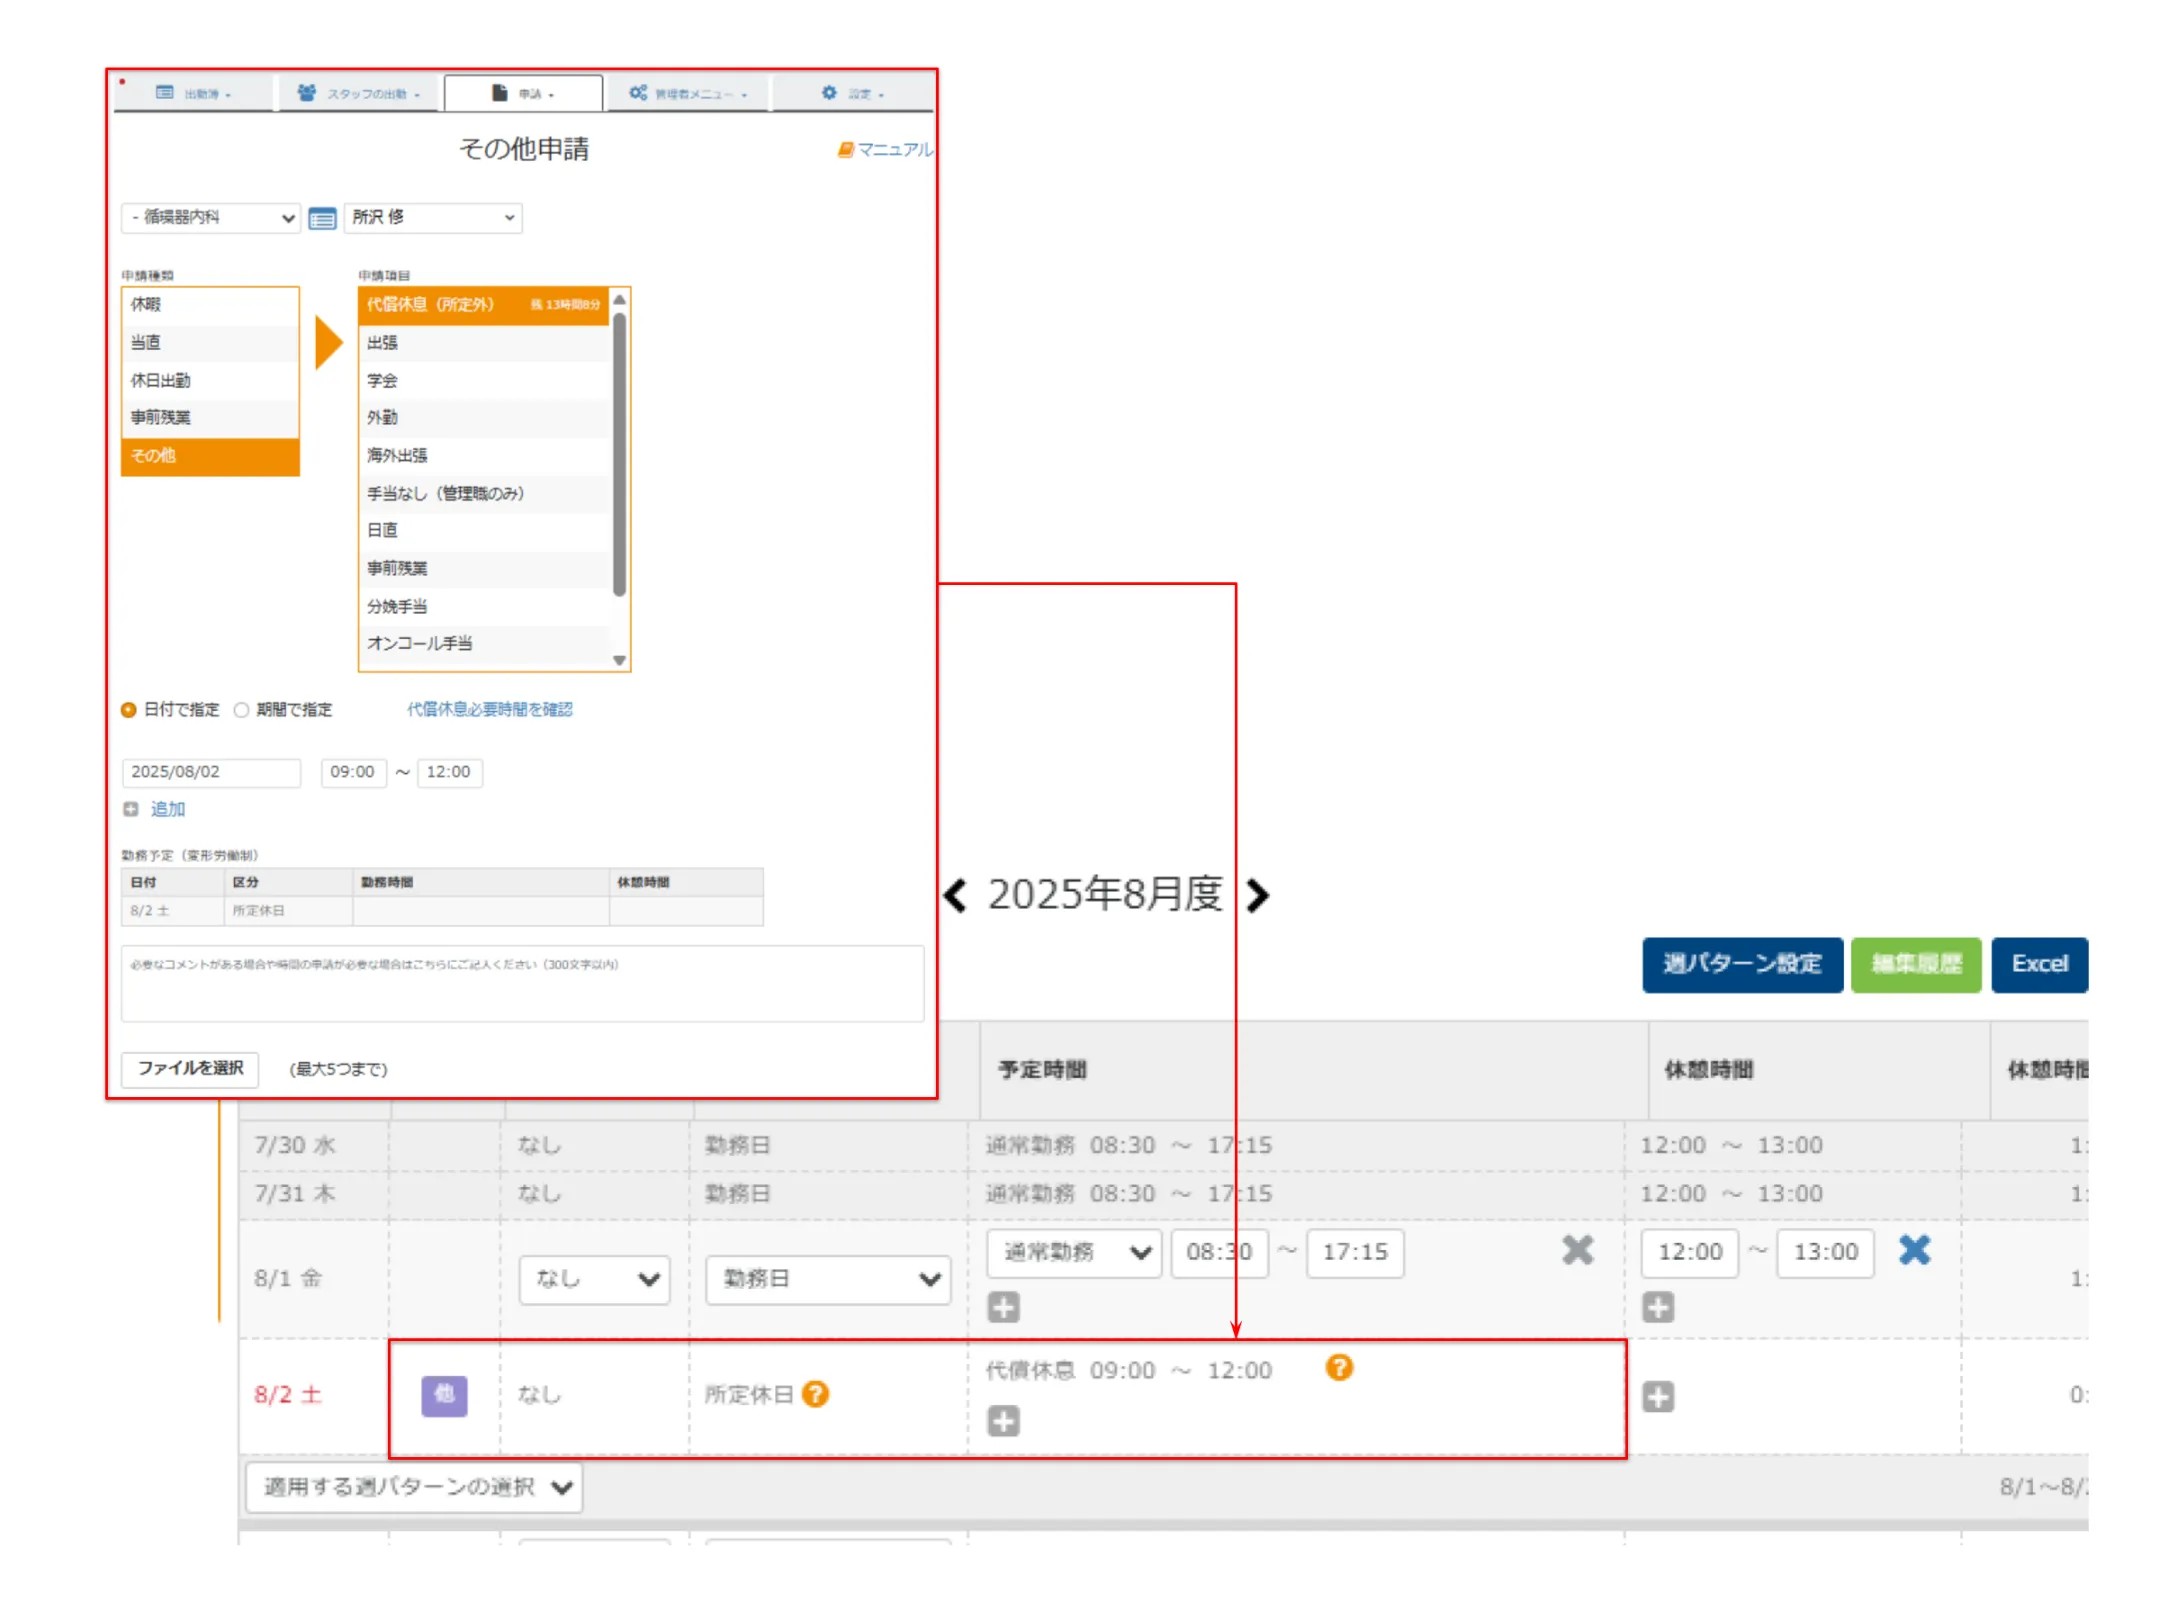The width and height of the screenshot is (2160, 1620).
Task: Delete the 8/1 通常勤務 schedule with gray X
Action: tap(1576, 1250)
